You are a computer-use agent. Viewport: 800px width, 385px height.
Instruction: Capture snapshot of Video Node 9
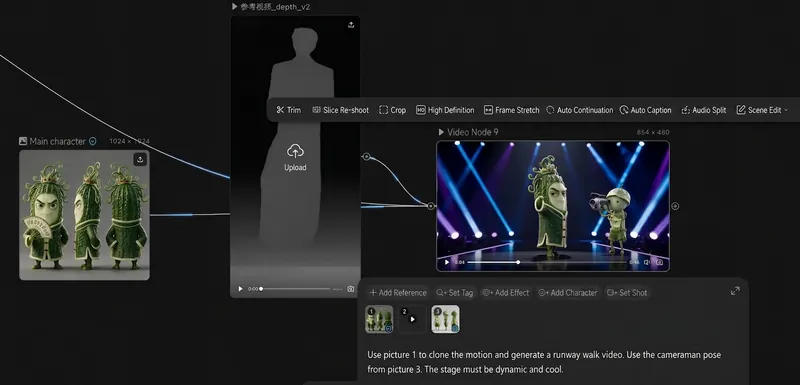pos(660,263)
